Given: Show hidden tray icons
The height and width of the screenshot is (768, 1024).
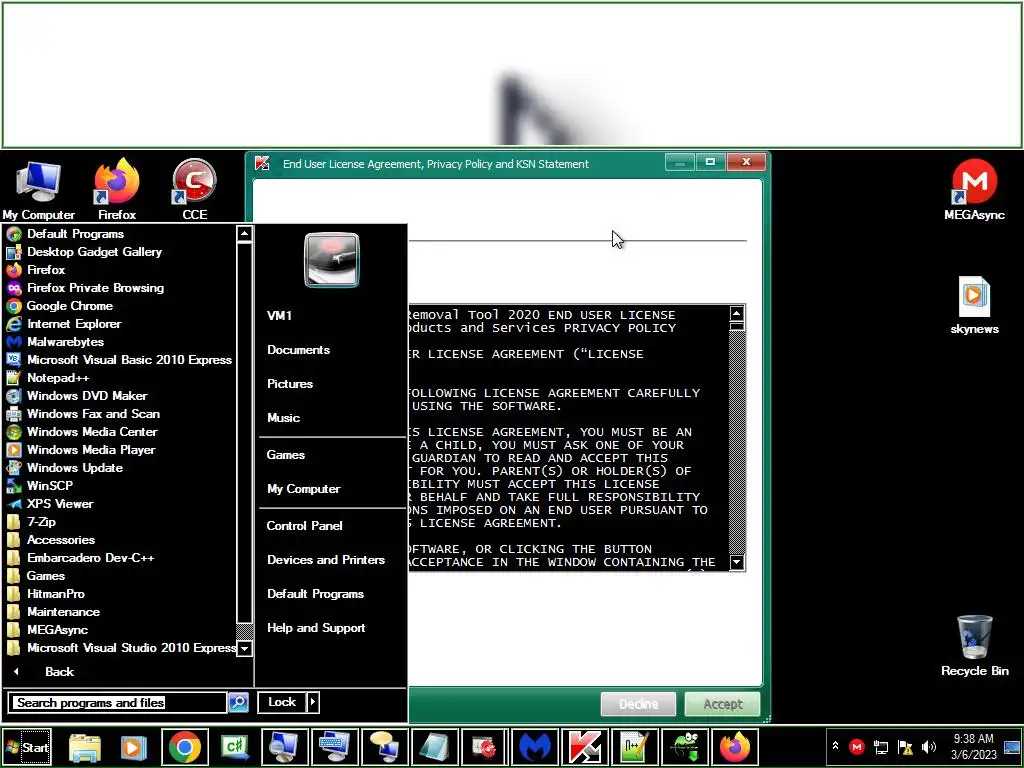Looking at the screenshot, I should (835, 746).
